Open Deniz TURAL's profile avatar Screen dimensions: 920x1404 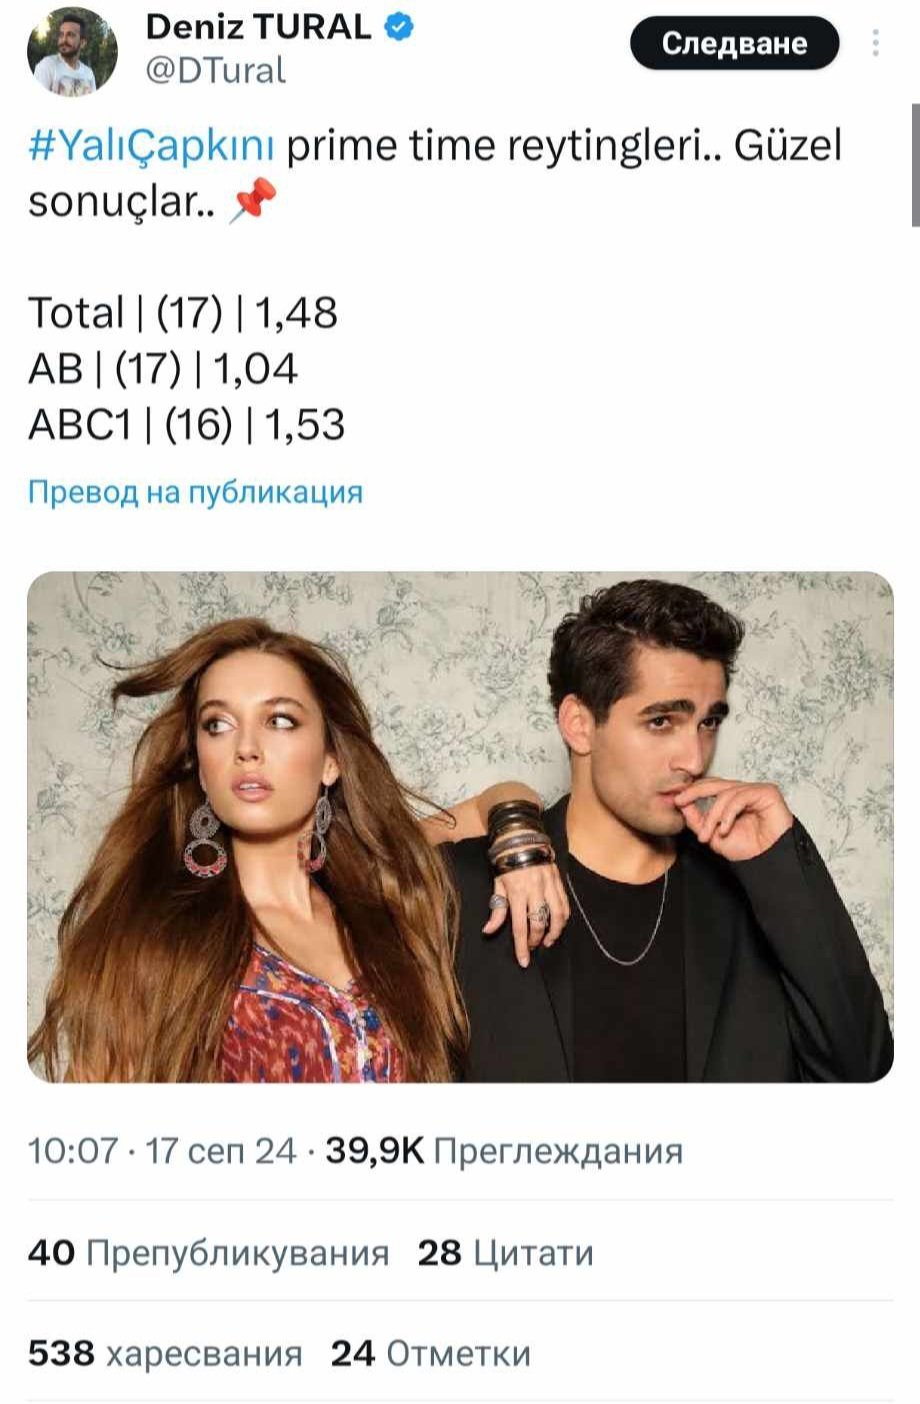72,51
